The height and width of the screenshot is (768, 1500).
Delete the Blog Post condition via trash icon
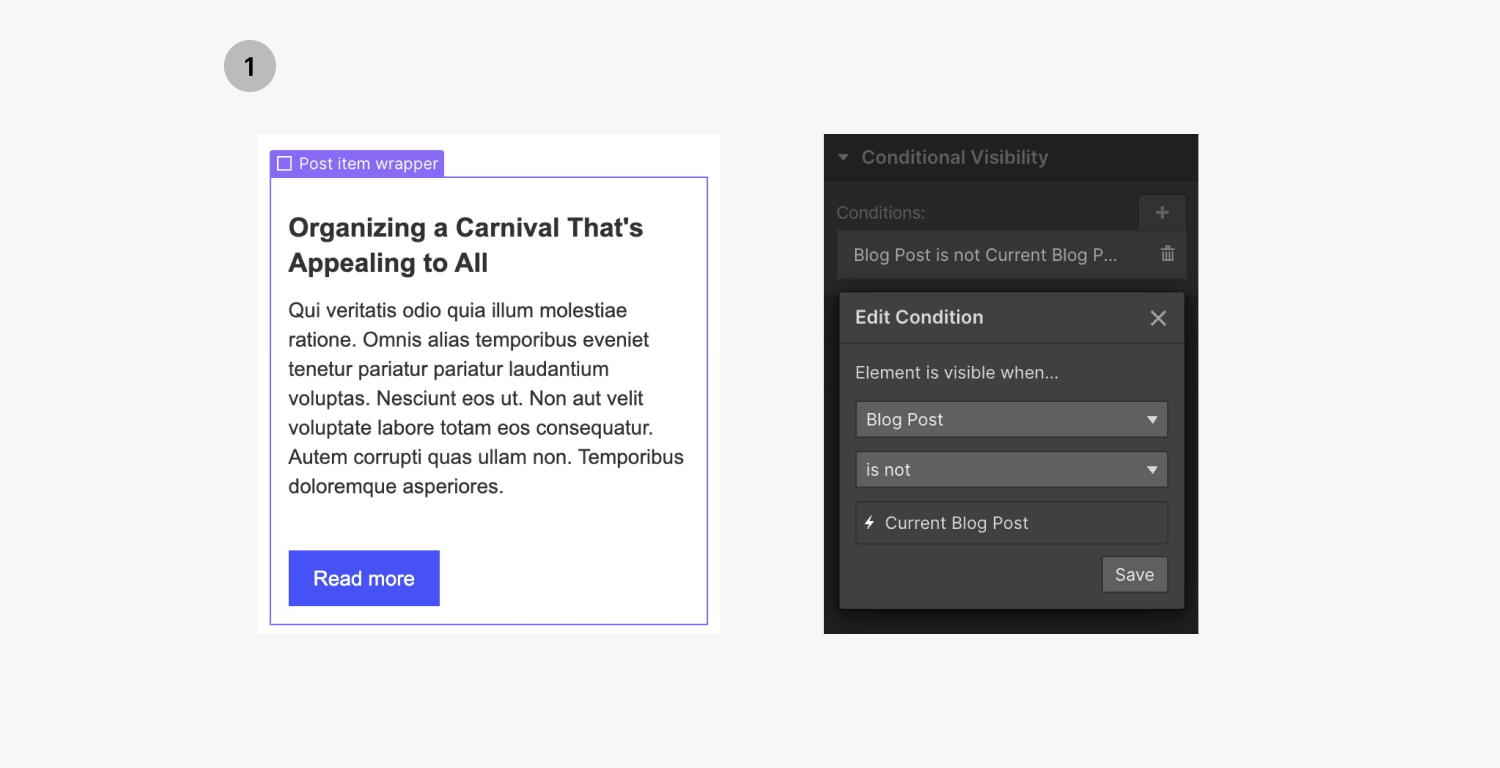pos(1167,254)
